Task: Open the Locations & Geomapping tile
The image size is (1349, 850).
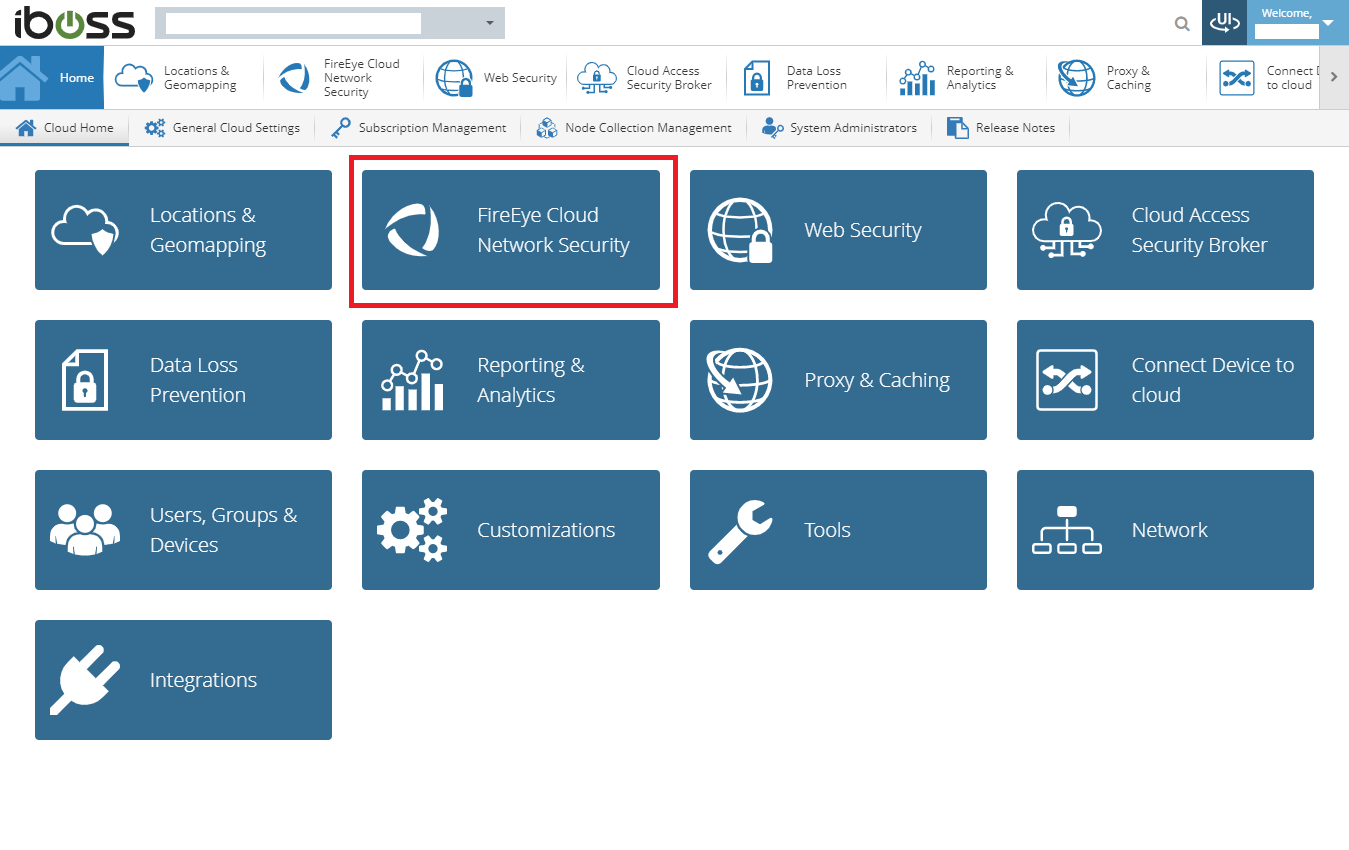Action: [x=183, y=230]
